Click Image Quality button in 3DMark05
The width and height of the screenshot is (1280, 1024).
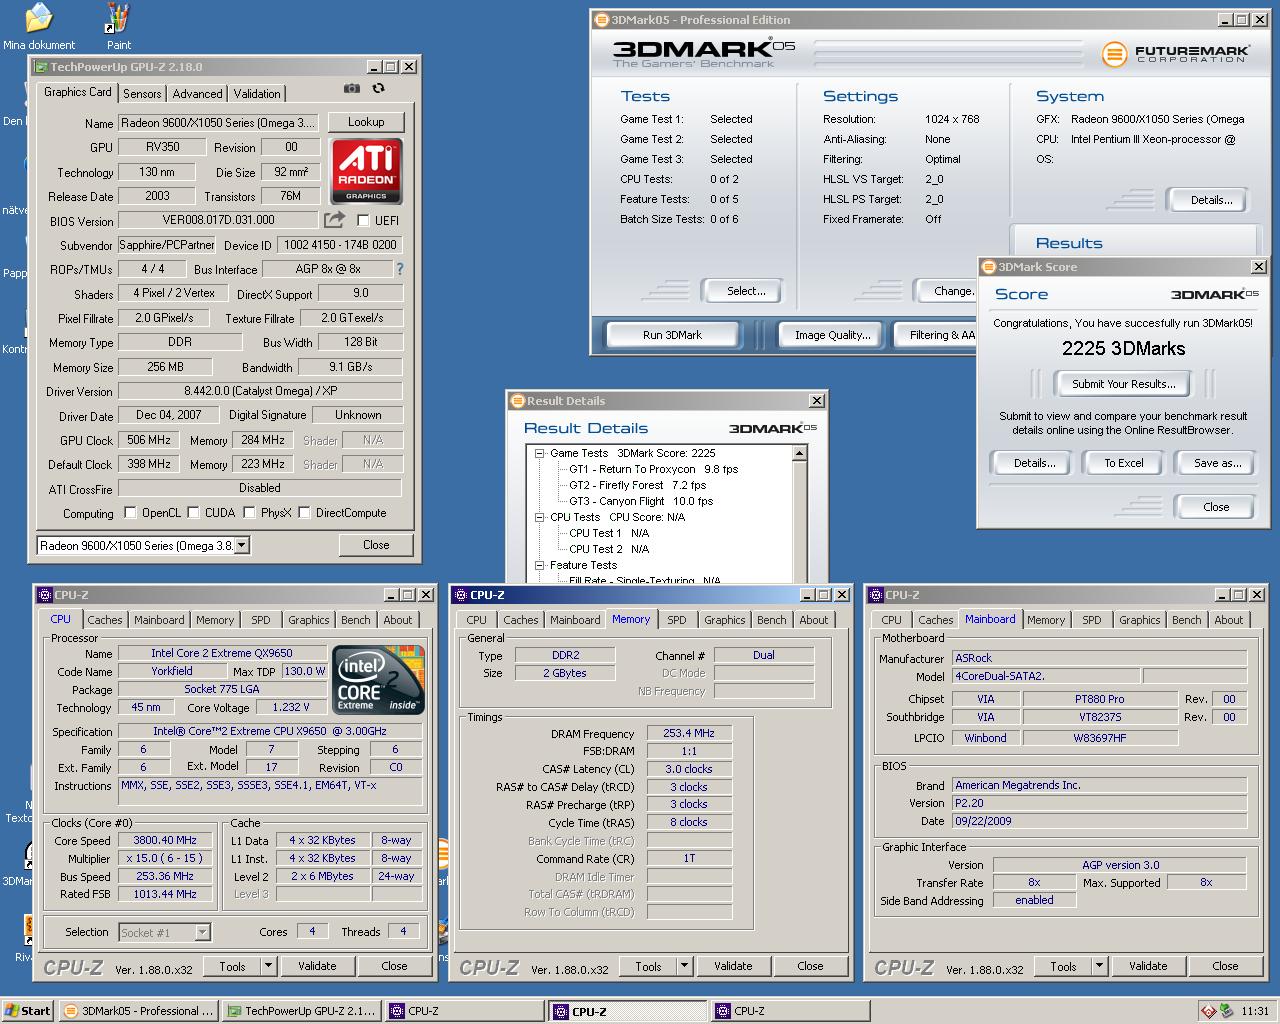point(832,335)
